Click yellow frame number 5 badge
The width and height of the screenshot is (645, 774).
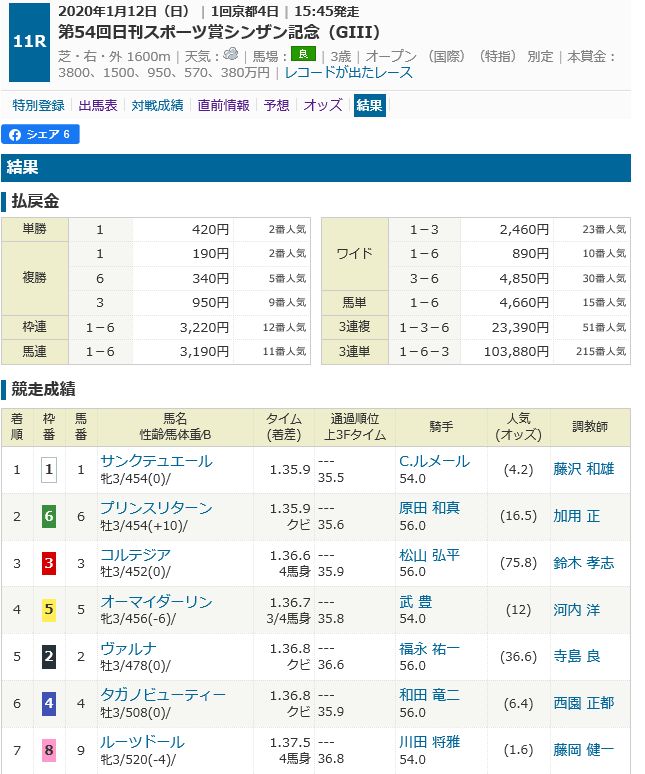(x=48, y=610)
